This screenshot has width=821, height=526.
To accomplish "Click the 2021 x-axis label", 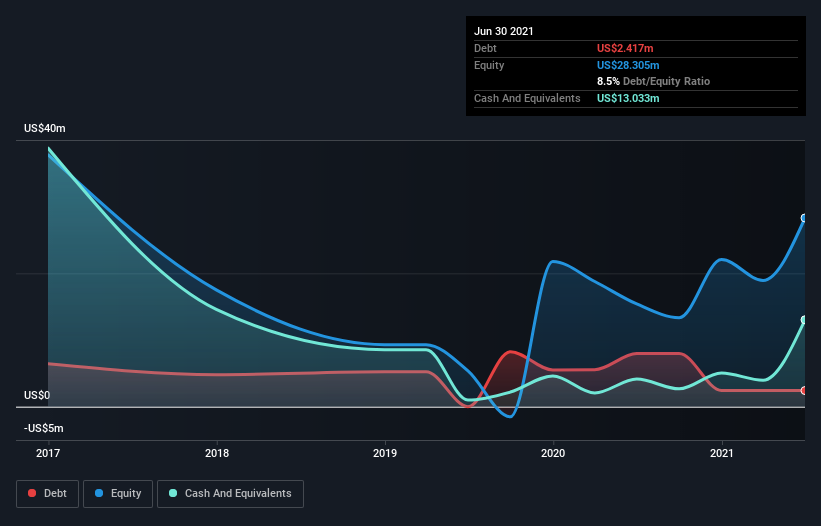I will pyautogui.click(x=722, y=453).
